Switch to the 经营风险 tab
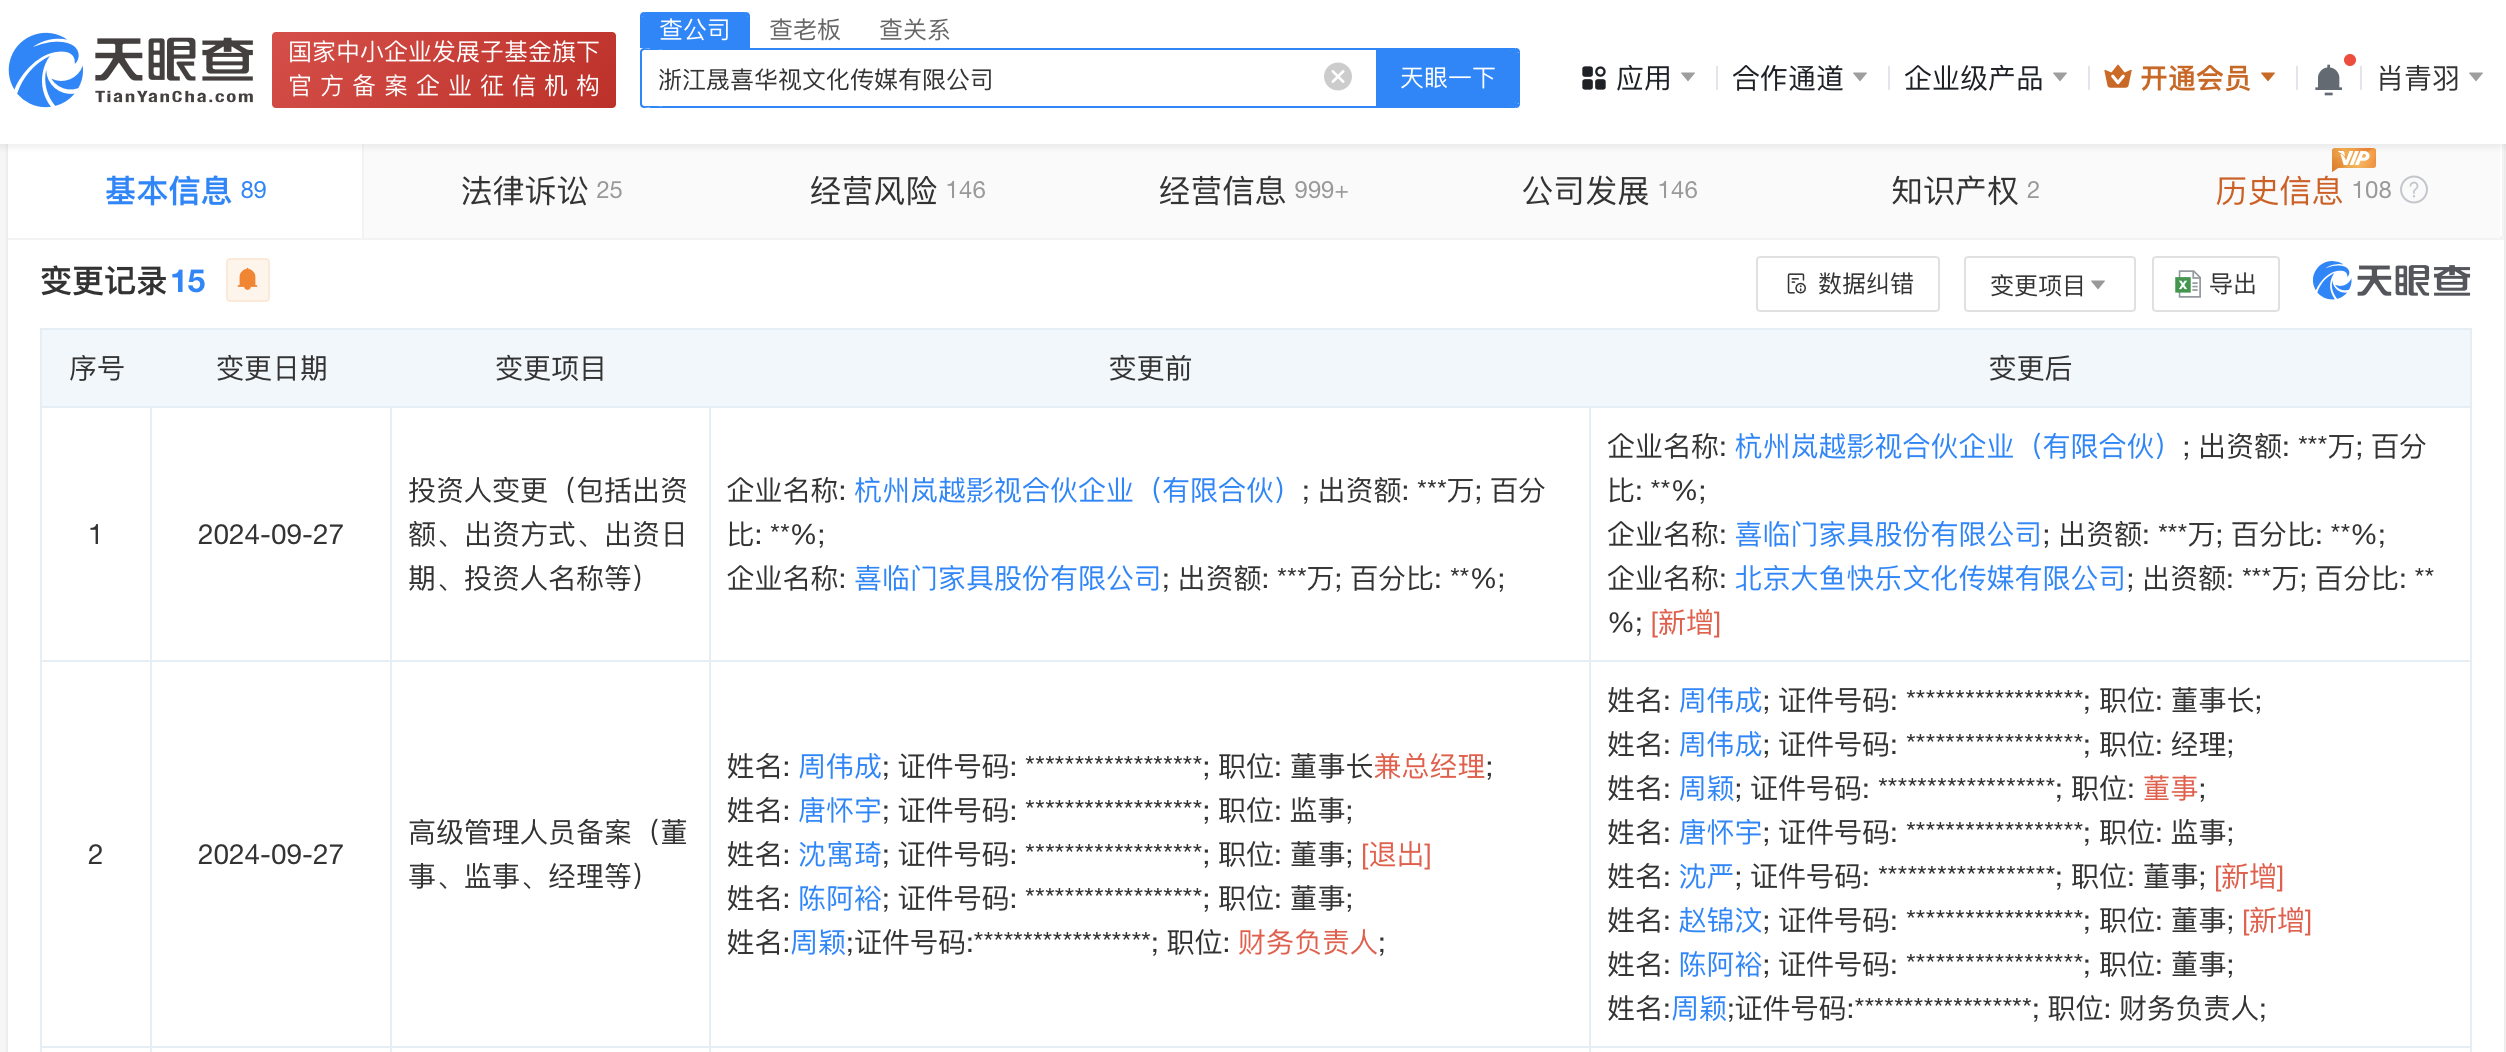Image resolution: width=2506 pixels, height=1052 pixels. tap(896, 190)
